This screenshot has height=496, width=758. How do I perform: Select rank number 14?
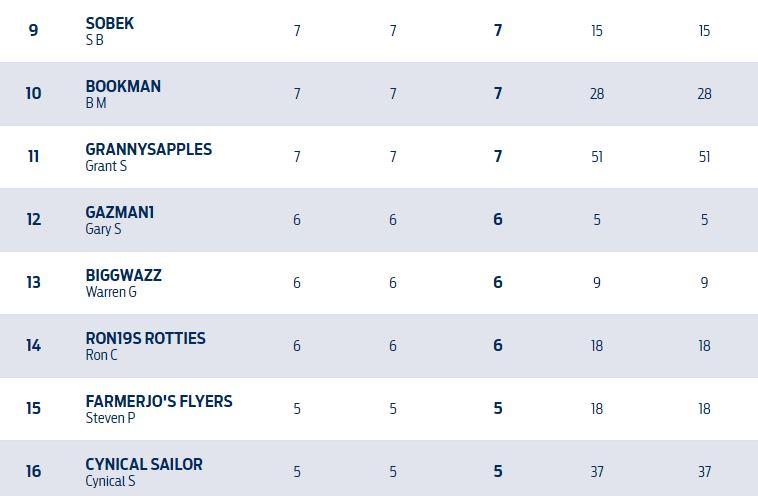tap(33, 346)
